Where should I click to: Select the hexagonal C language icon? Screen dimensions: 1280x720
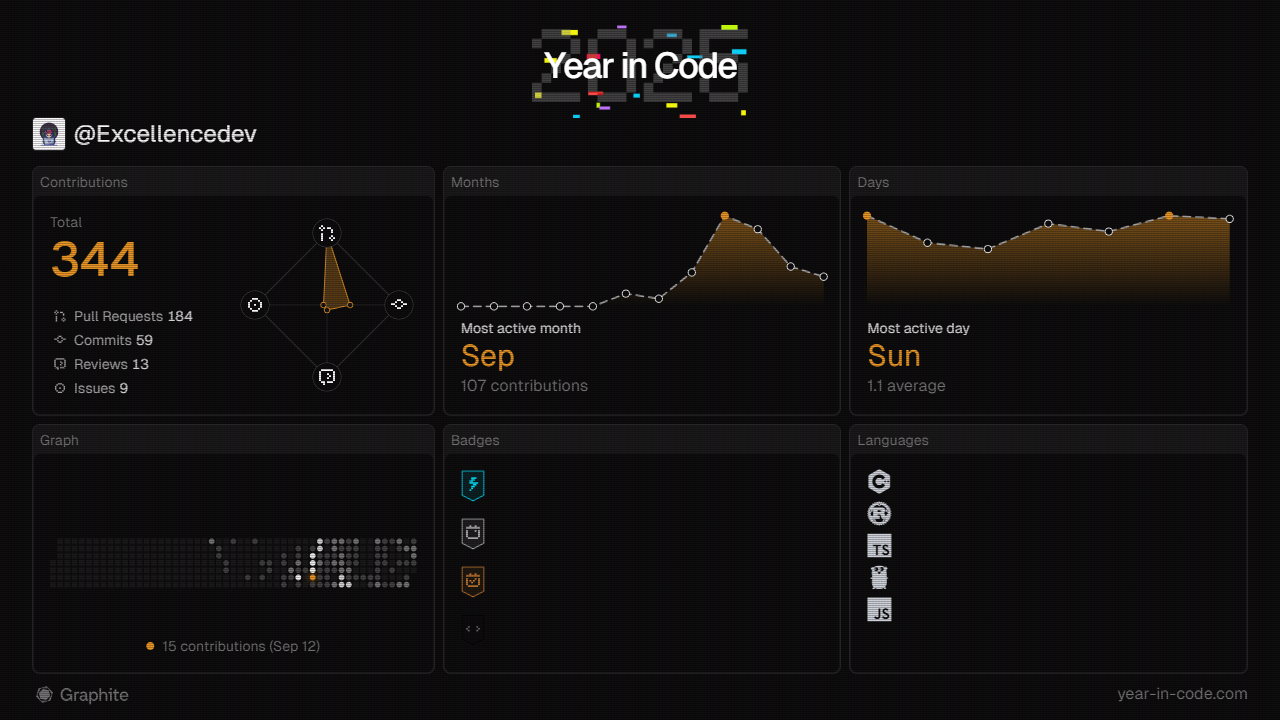pyautogui.click(x=879, y=482)
